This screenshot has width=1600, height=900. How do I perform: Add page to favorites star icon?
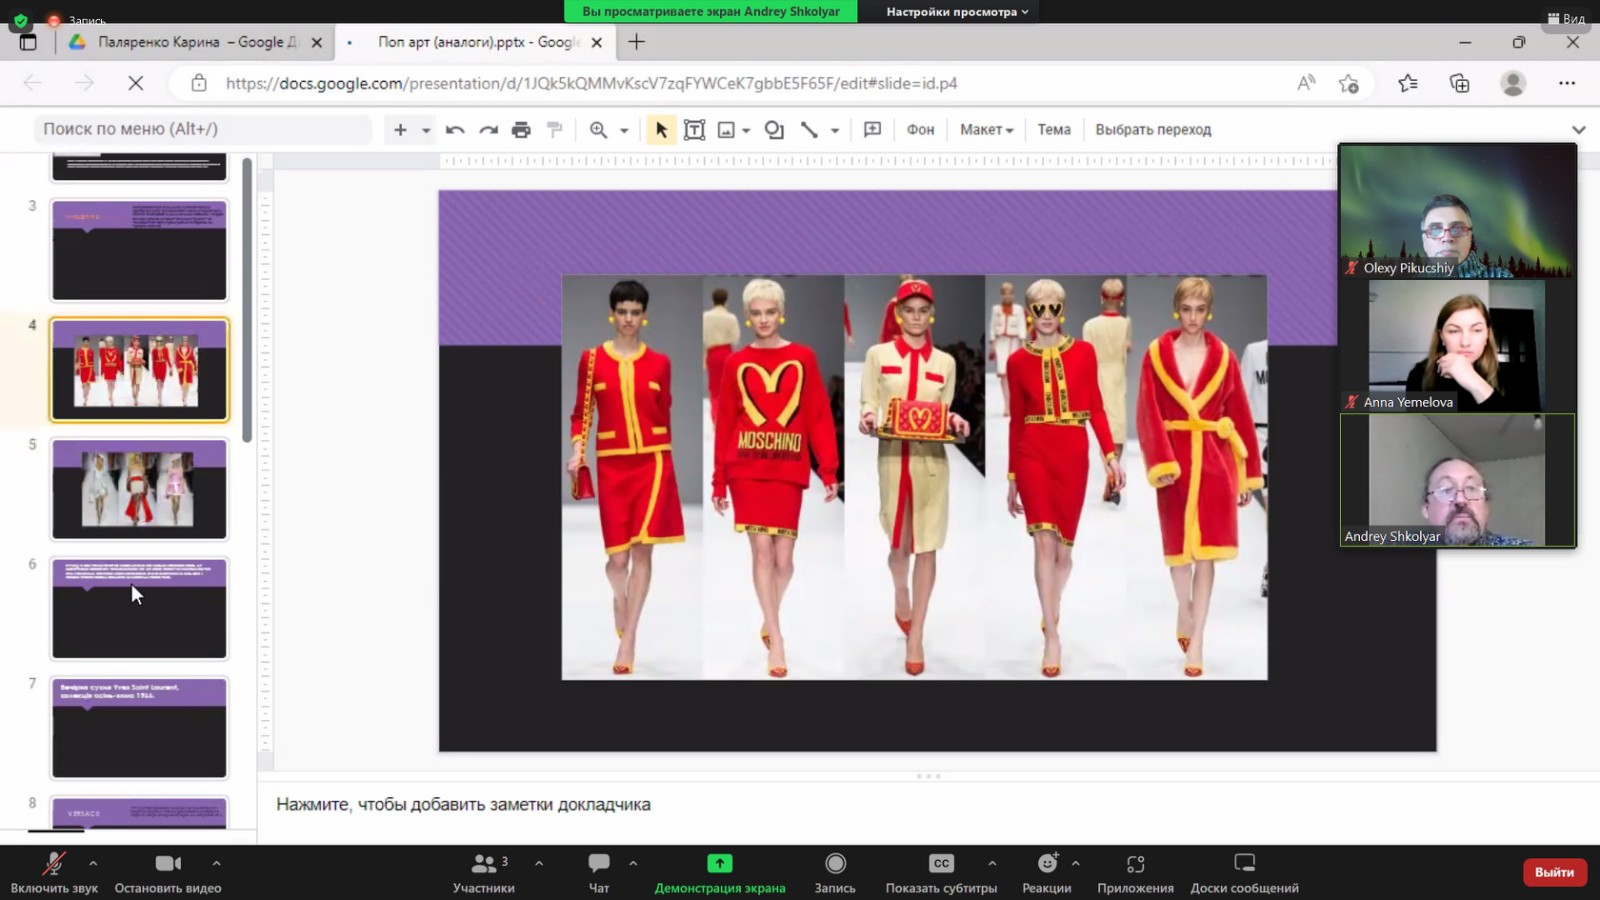1349,83
